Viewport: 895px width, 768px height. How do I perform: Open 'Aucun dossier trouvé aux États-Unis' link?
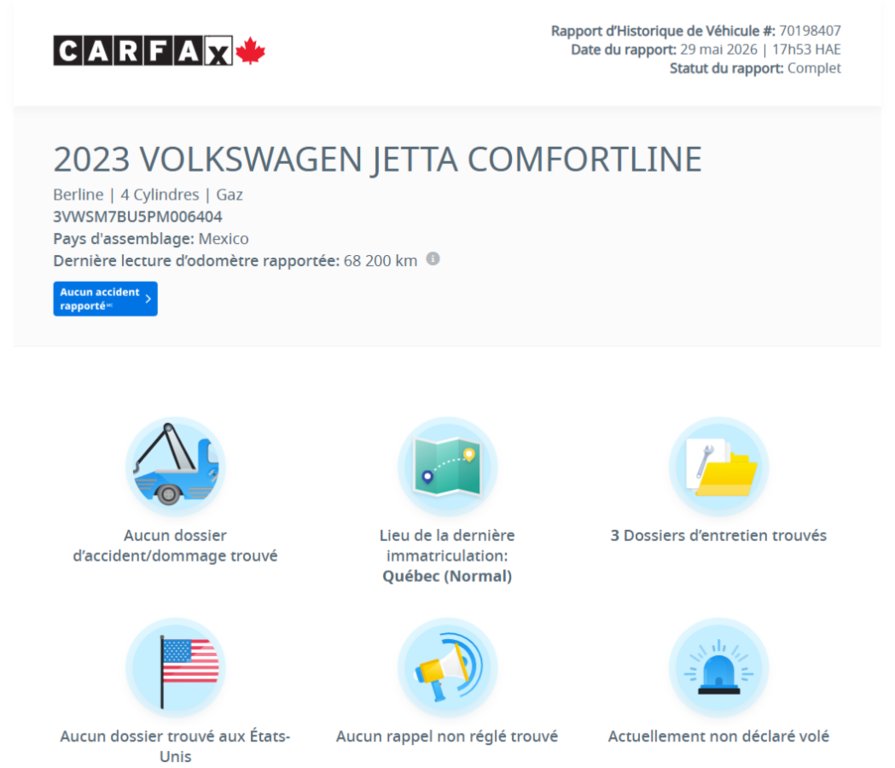175,746
